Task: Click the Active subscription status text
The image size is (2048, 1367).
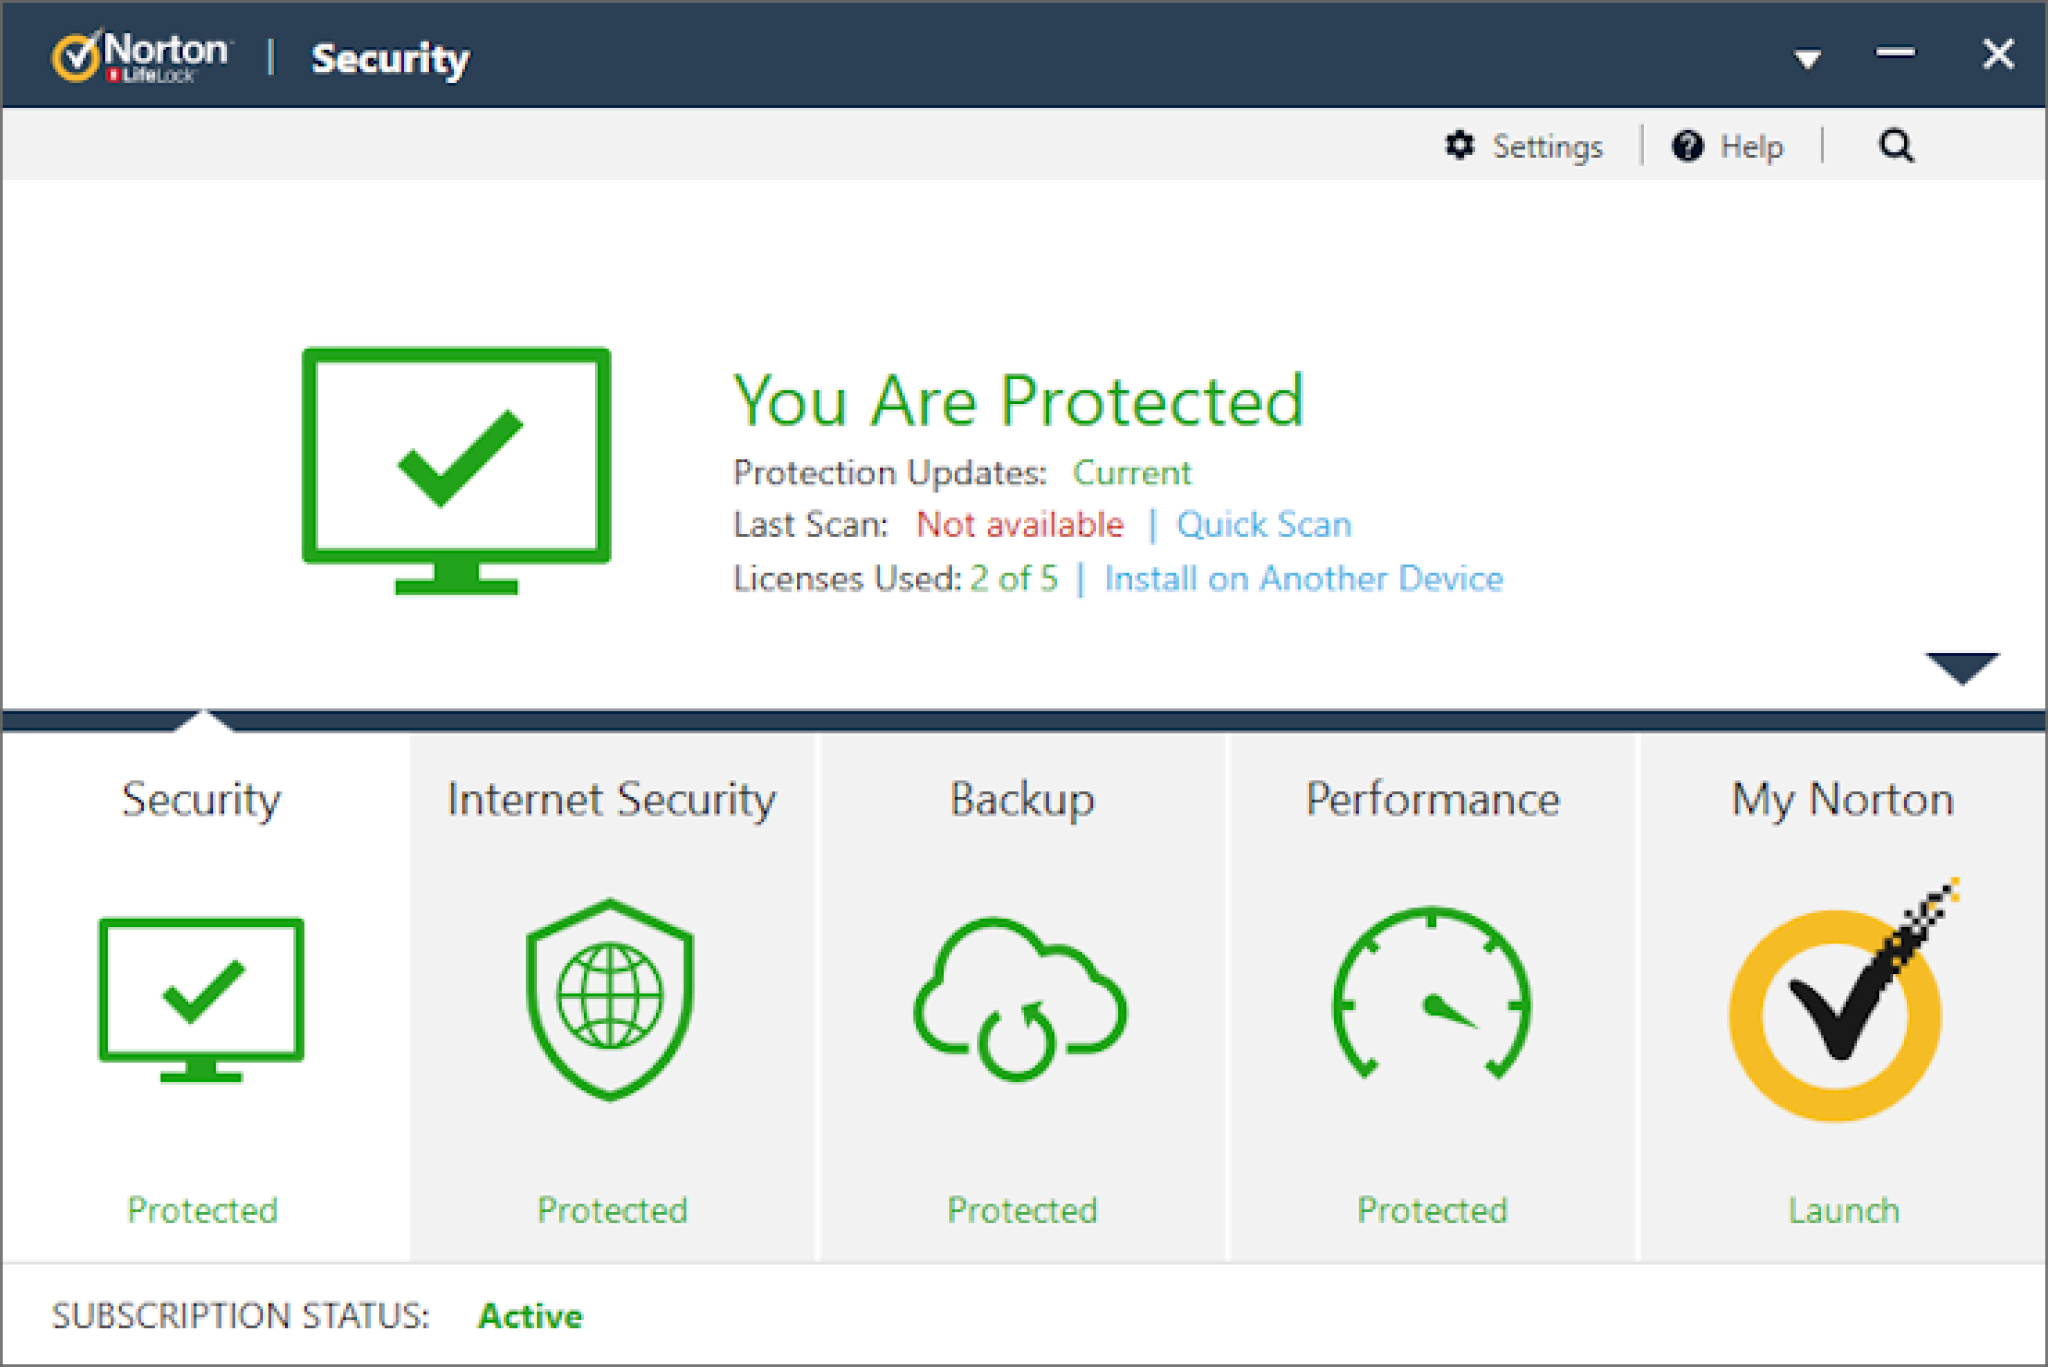Action: click(530, 1316)
